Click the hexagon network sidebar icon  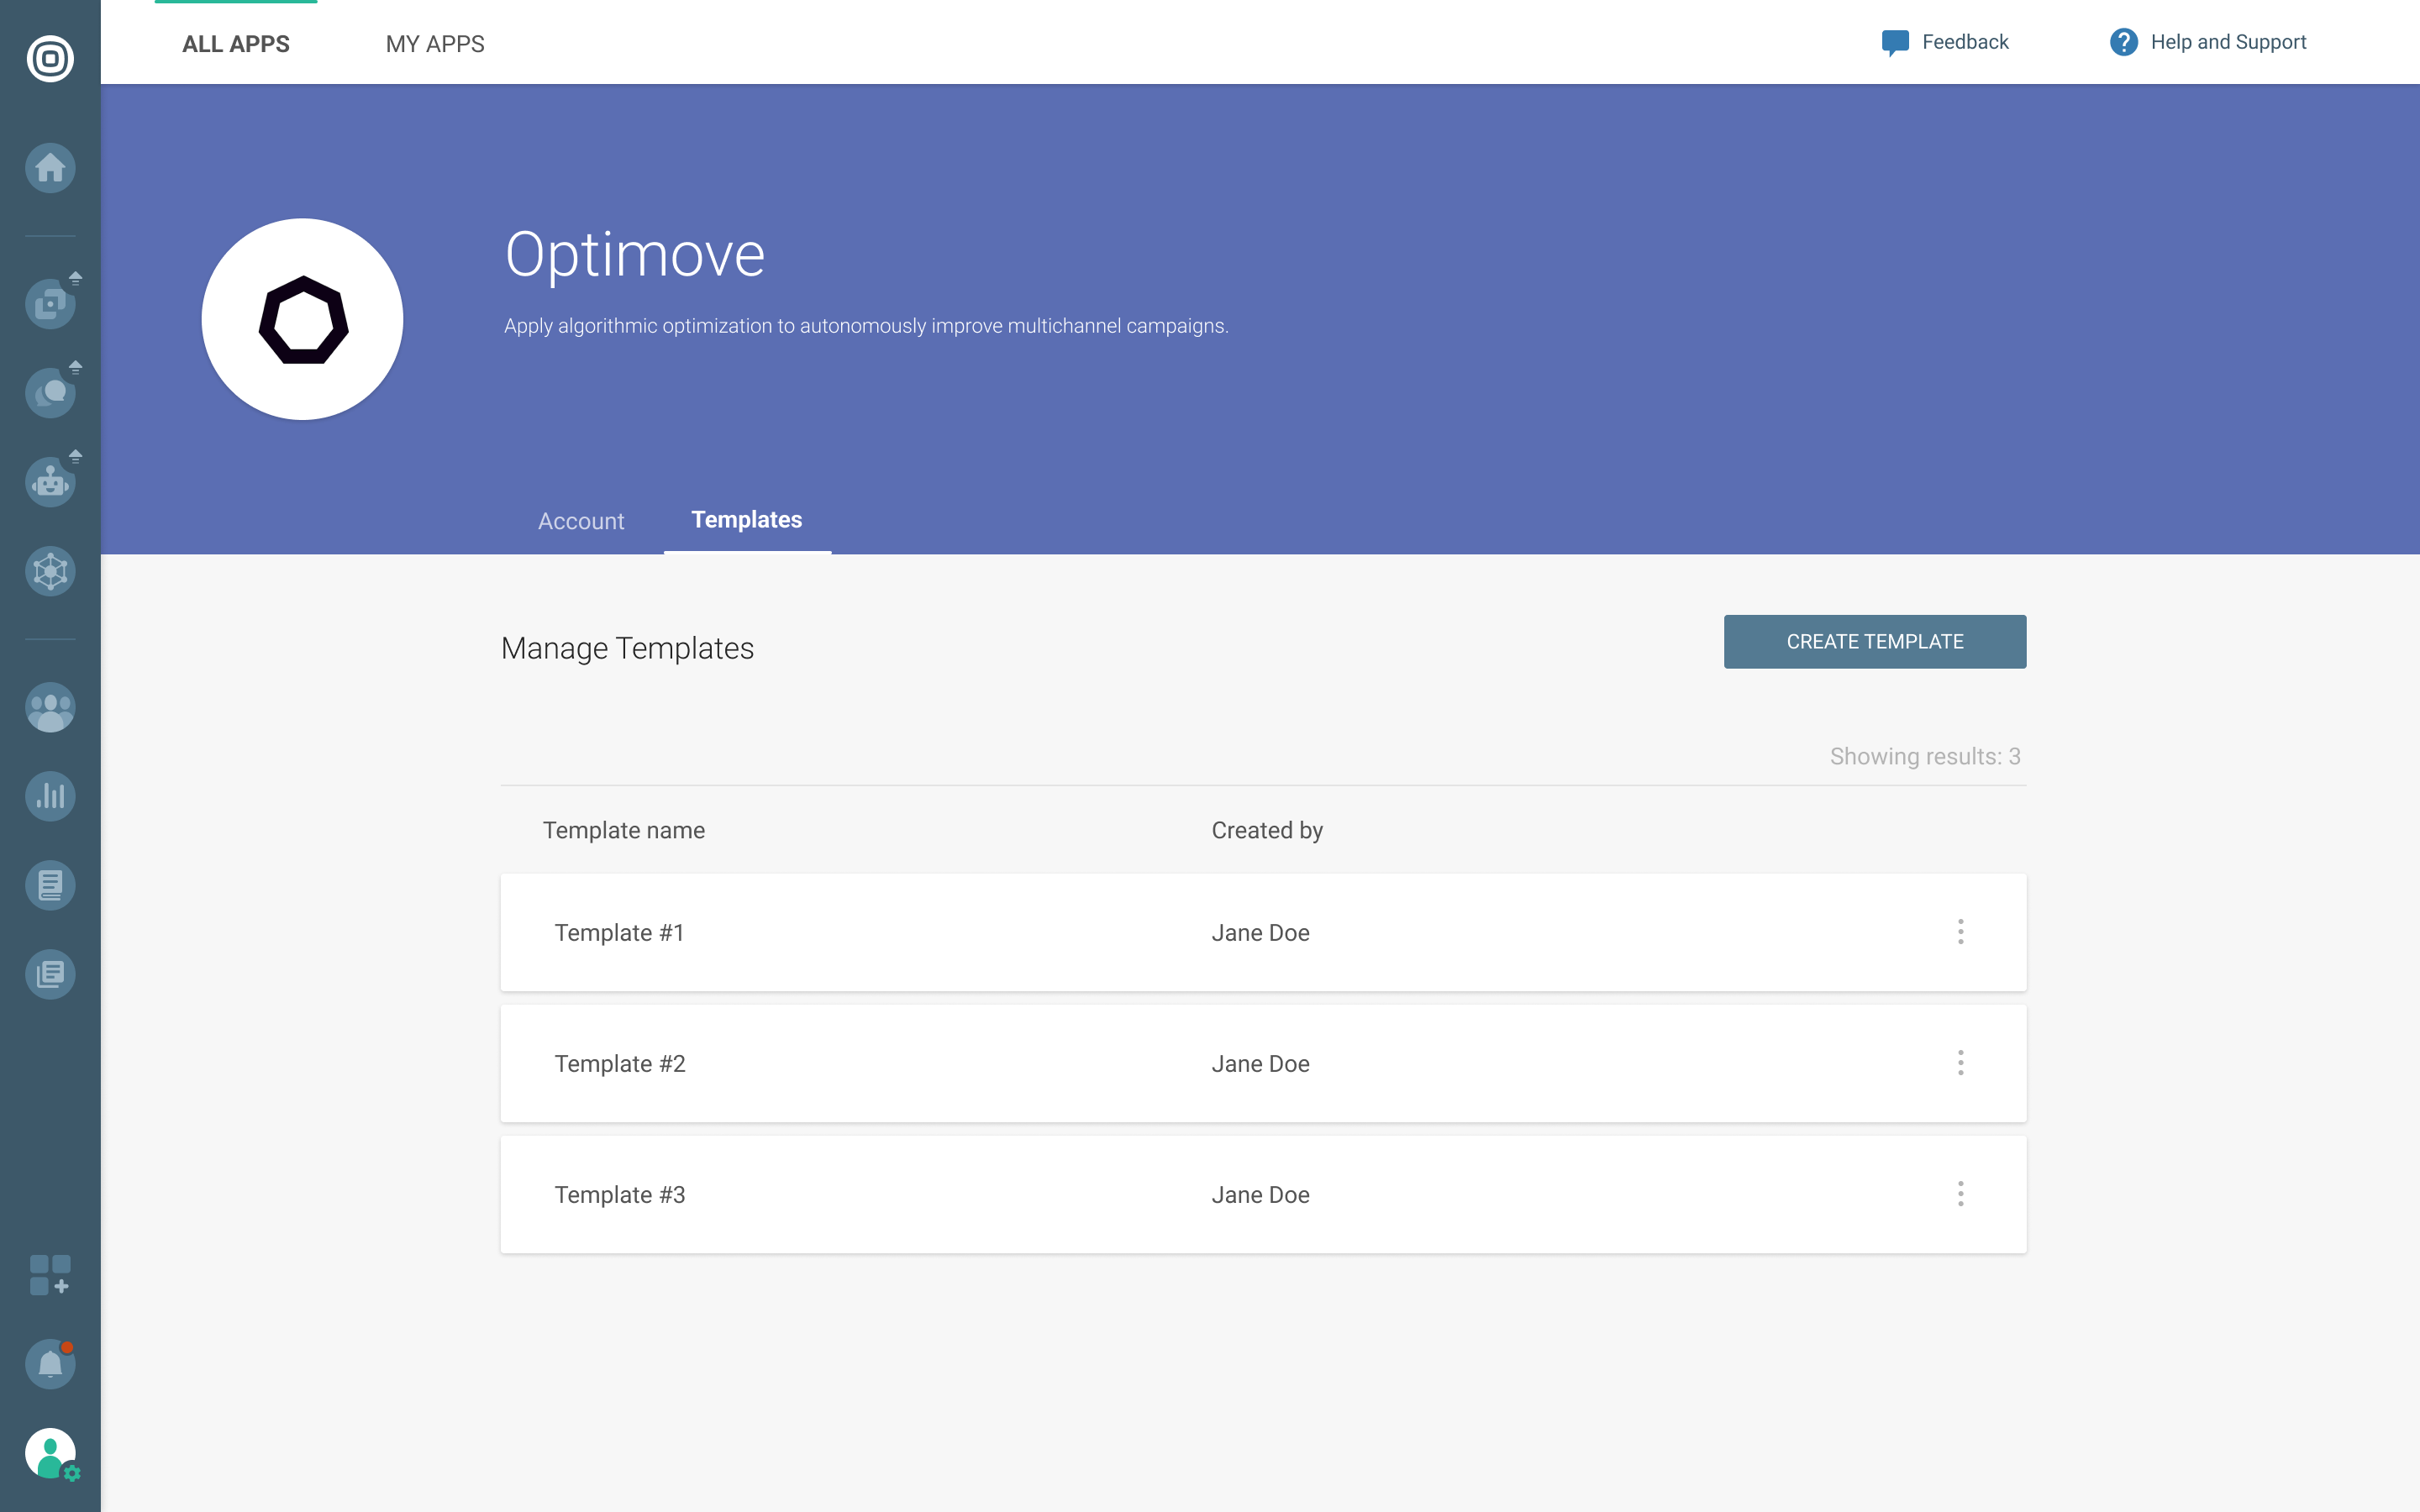50,571
